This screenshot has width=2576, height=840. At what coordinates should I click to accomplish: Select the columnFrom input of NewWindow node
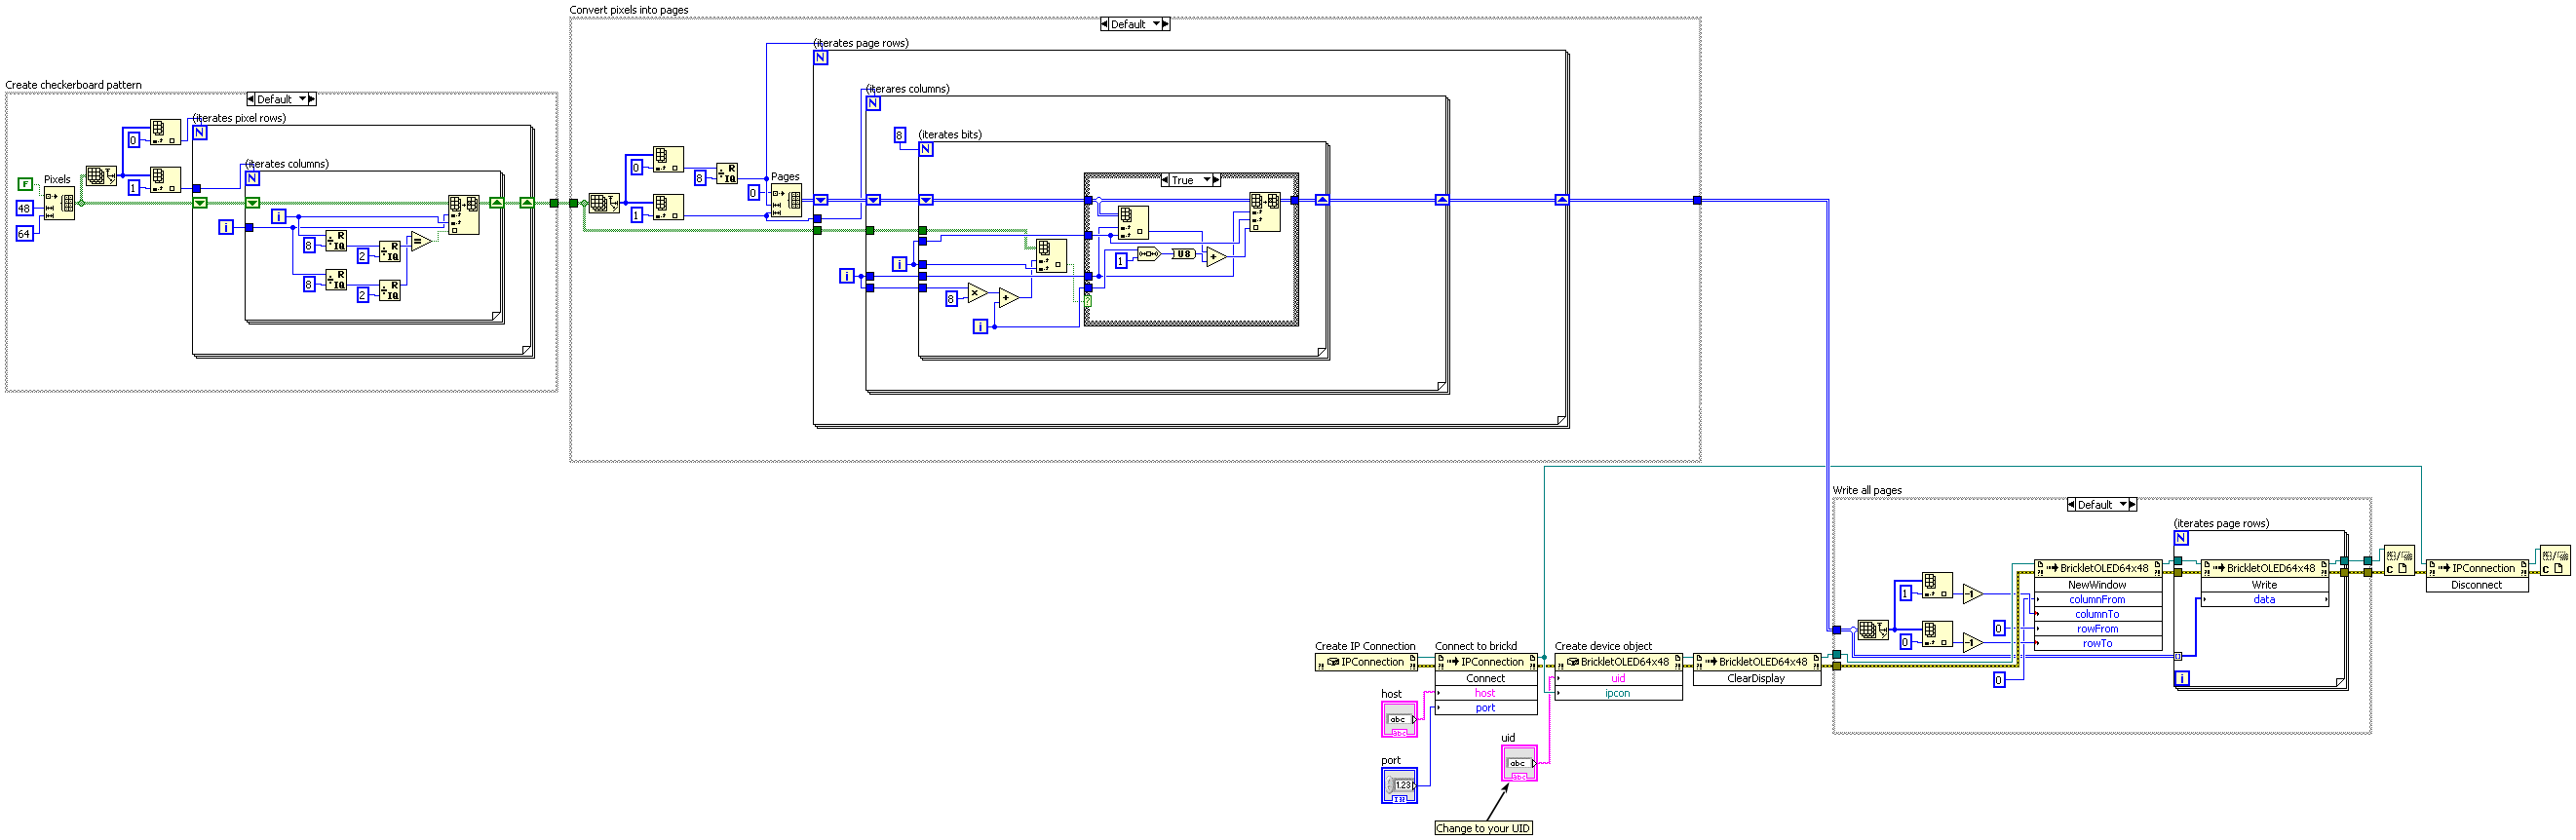[2097, 600]
